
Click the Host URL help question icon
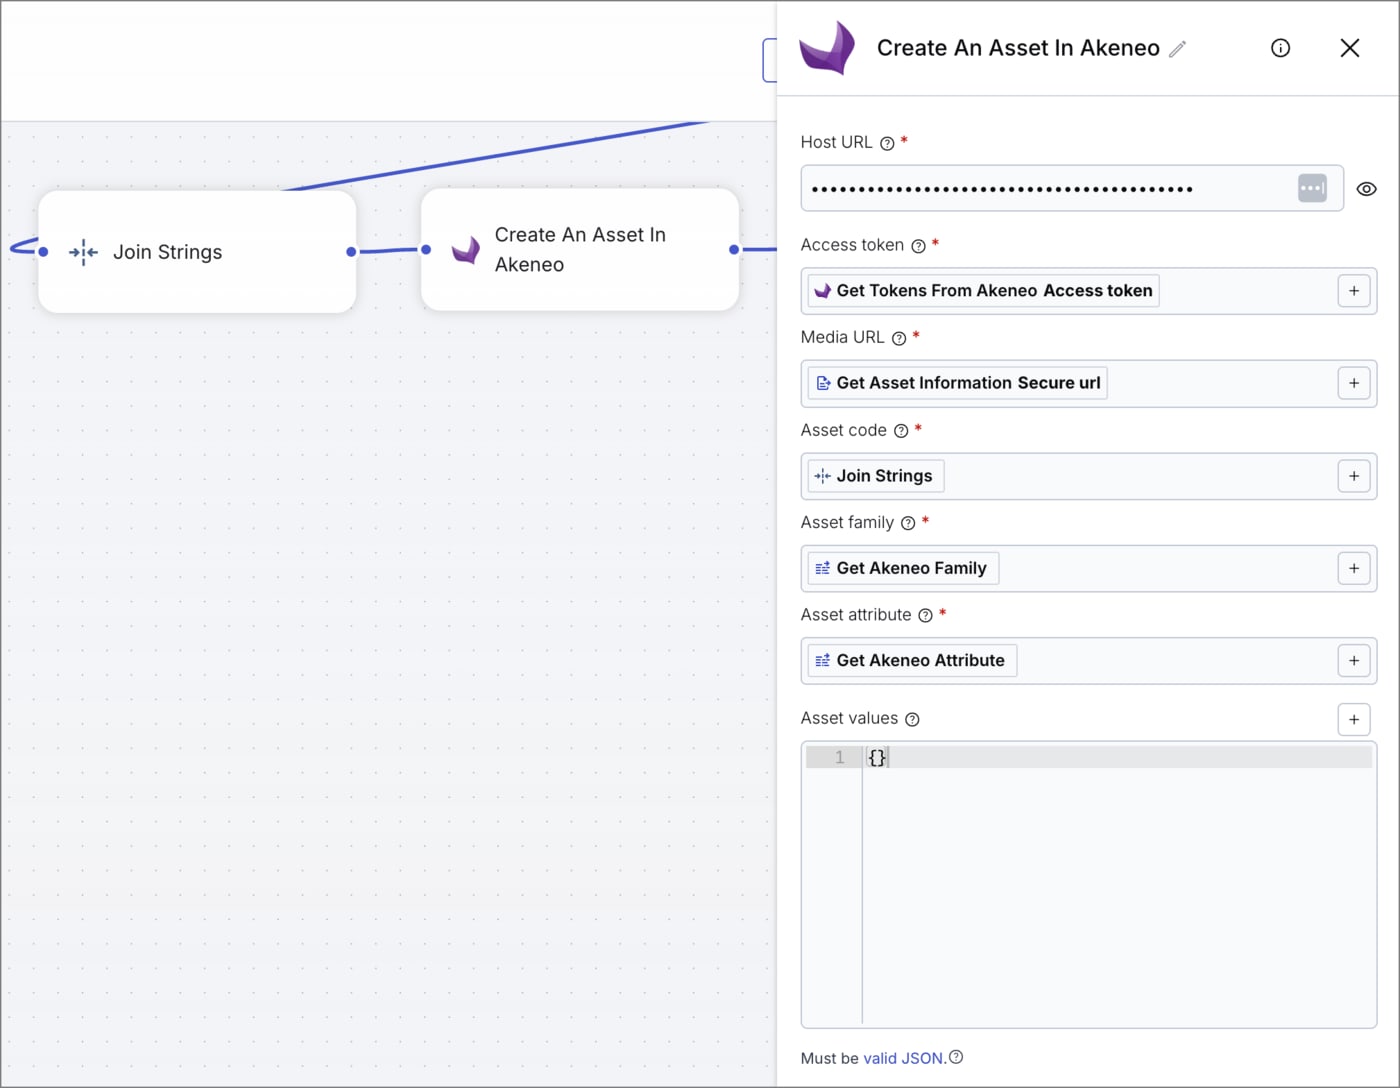click(887, 143)
